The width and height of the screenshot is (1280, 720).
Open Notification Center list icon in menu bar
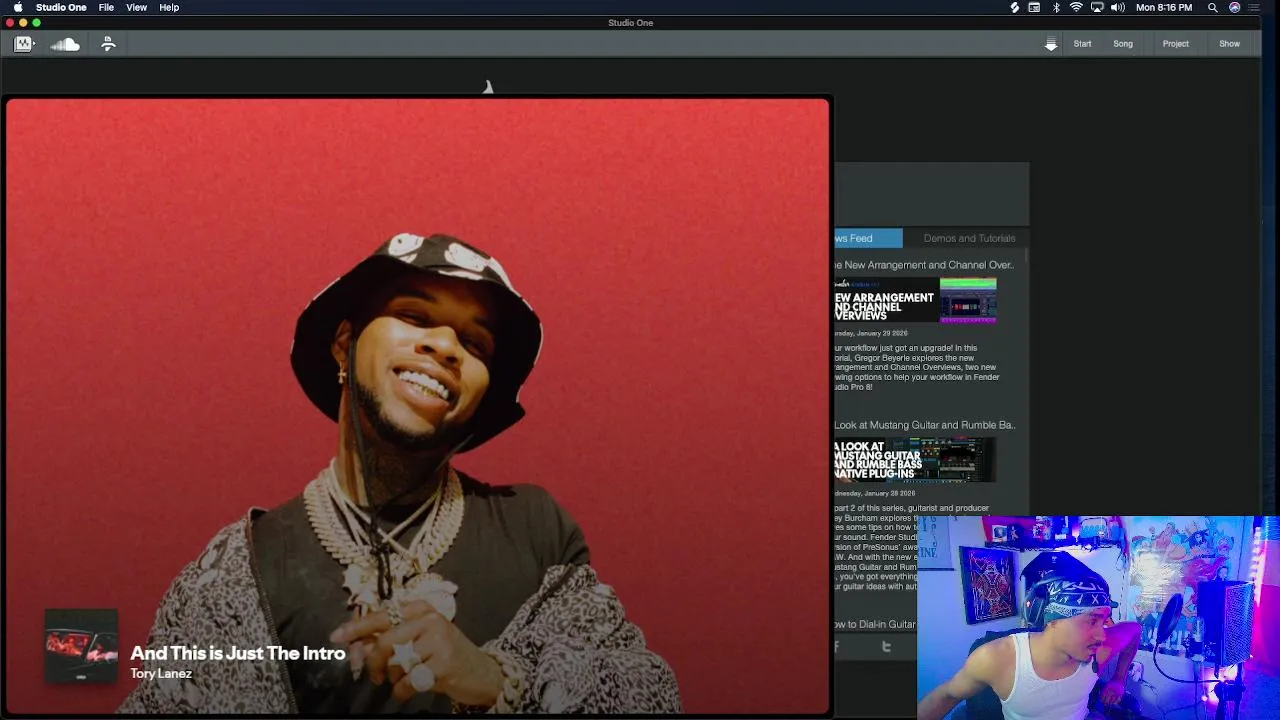[1254, 7]
